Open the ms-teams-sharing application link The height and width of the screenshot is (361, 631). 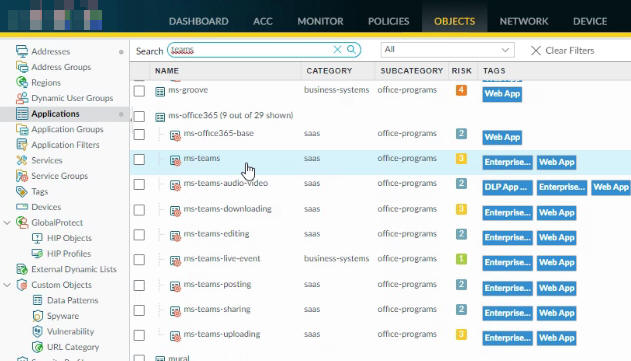[x=217, y=309]
